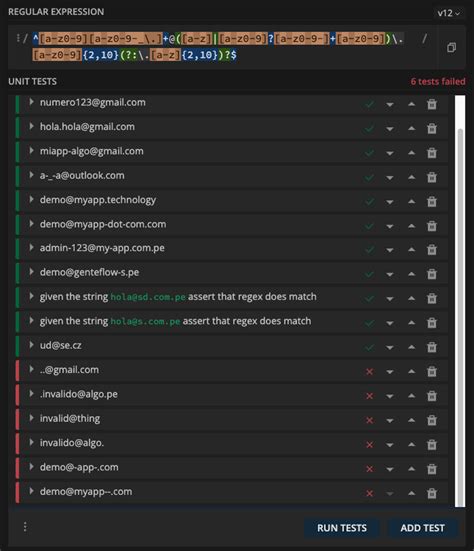Delete the demo@genteflow-s.pe test
The height and width of the screenshot is (551, 474).
[431, 274]
